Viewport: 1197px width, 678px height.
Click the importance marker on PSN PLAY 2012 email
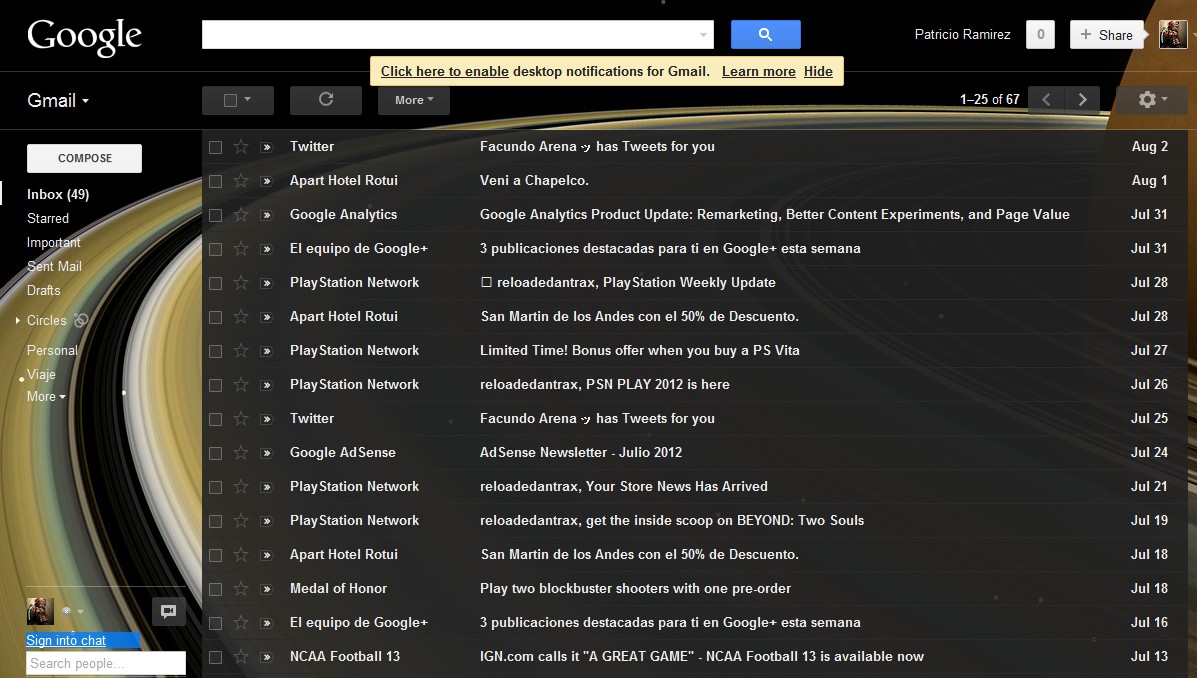pyautogui.click(x=266, y=385)
